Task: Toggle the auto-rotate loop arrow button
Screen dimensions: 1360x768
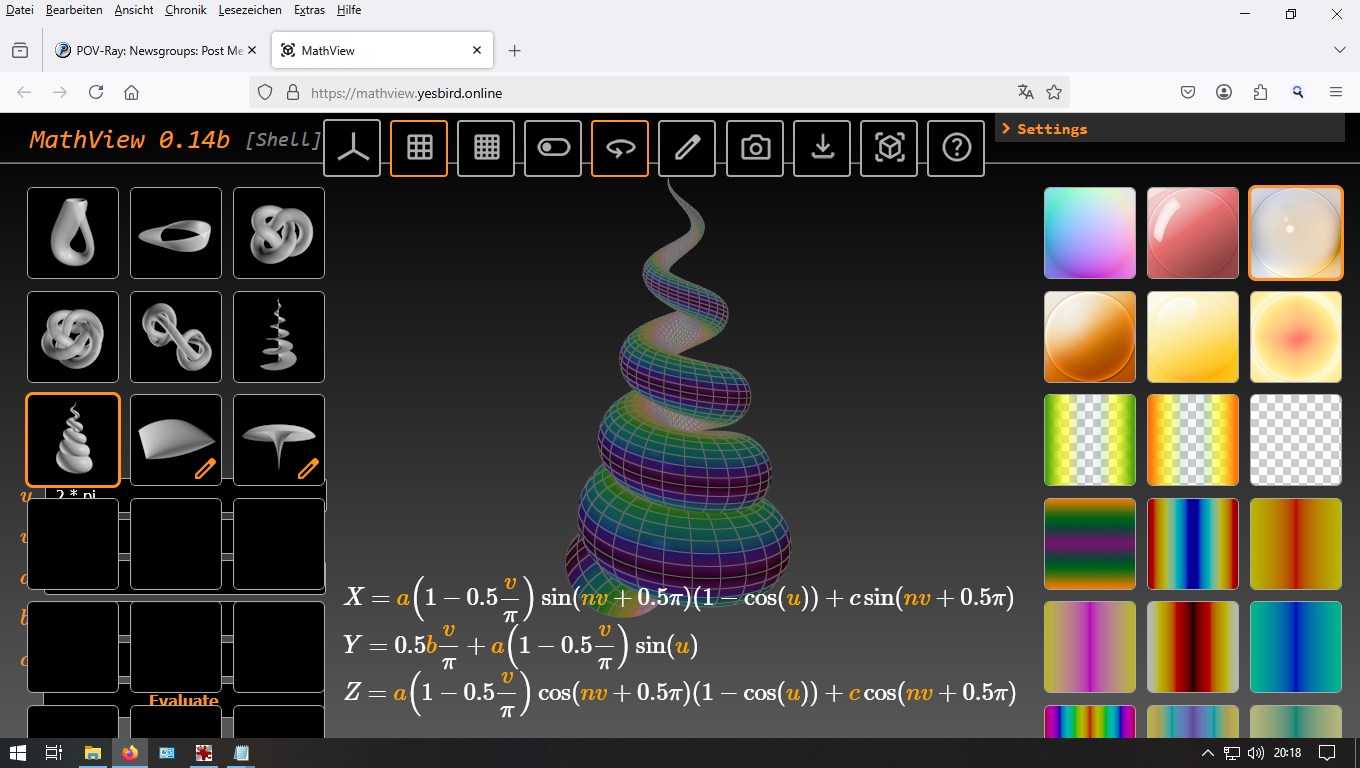Action: 620,148
